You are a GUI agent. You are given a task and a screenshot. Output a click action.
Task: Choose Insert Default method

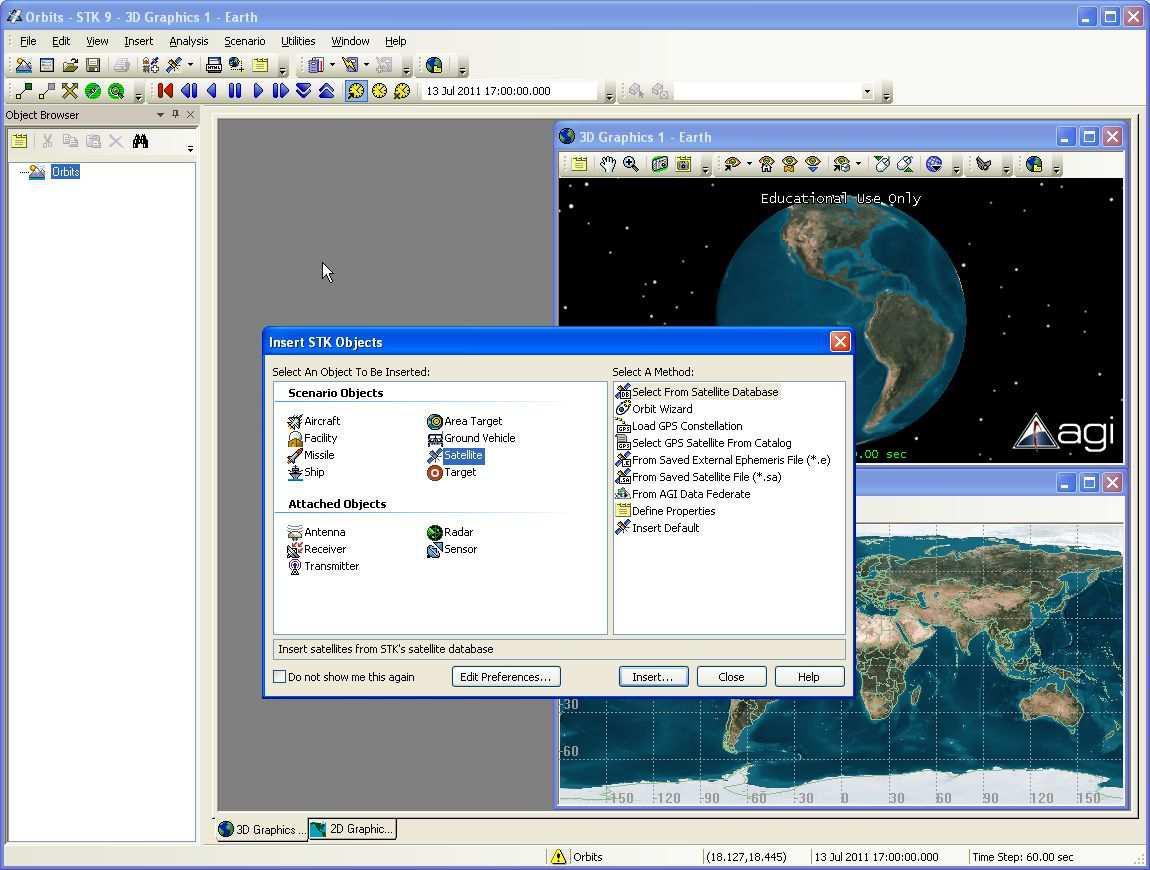(x=658, y=527)
